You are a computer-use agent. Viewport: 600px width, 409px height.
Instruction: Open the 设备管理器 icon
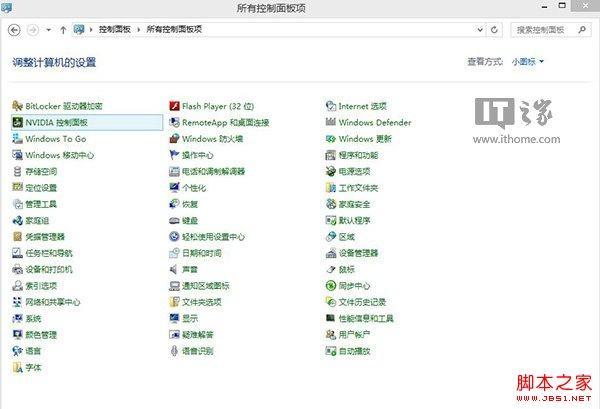tap(331, 253)
